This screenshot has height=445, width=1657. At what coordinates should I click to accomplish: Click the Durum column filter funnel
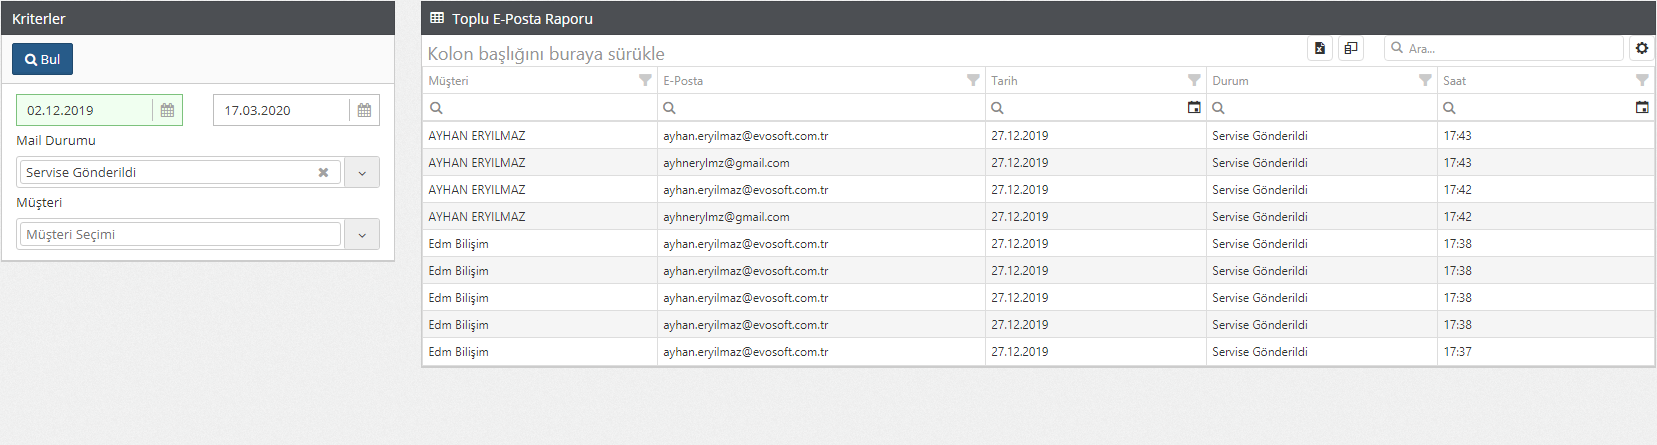[1425, 80]
